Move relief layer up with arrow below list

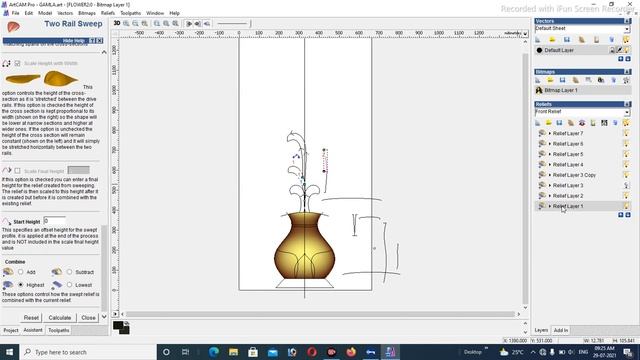[x=620, y=215]
